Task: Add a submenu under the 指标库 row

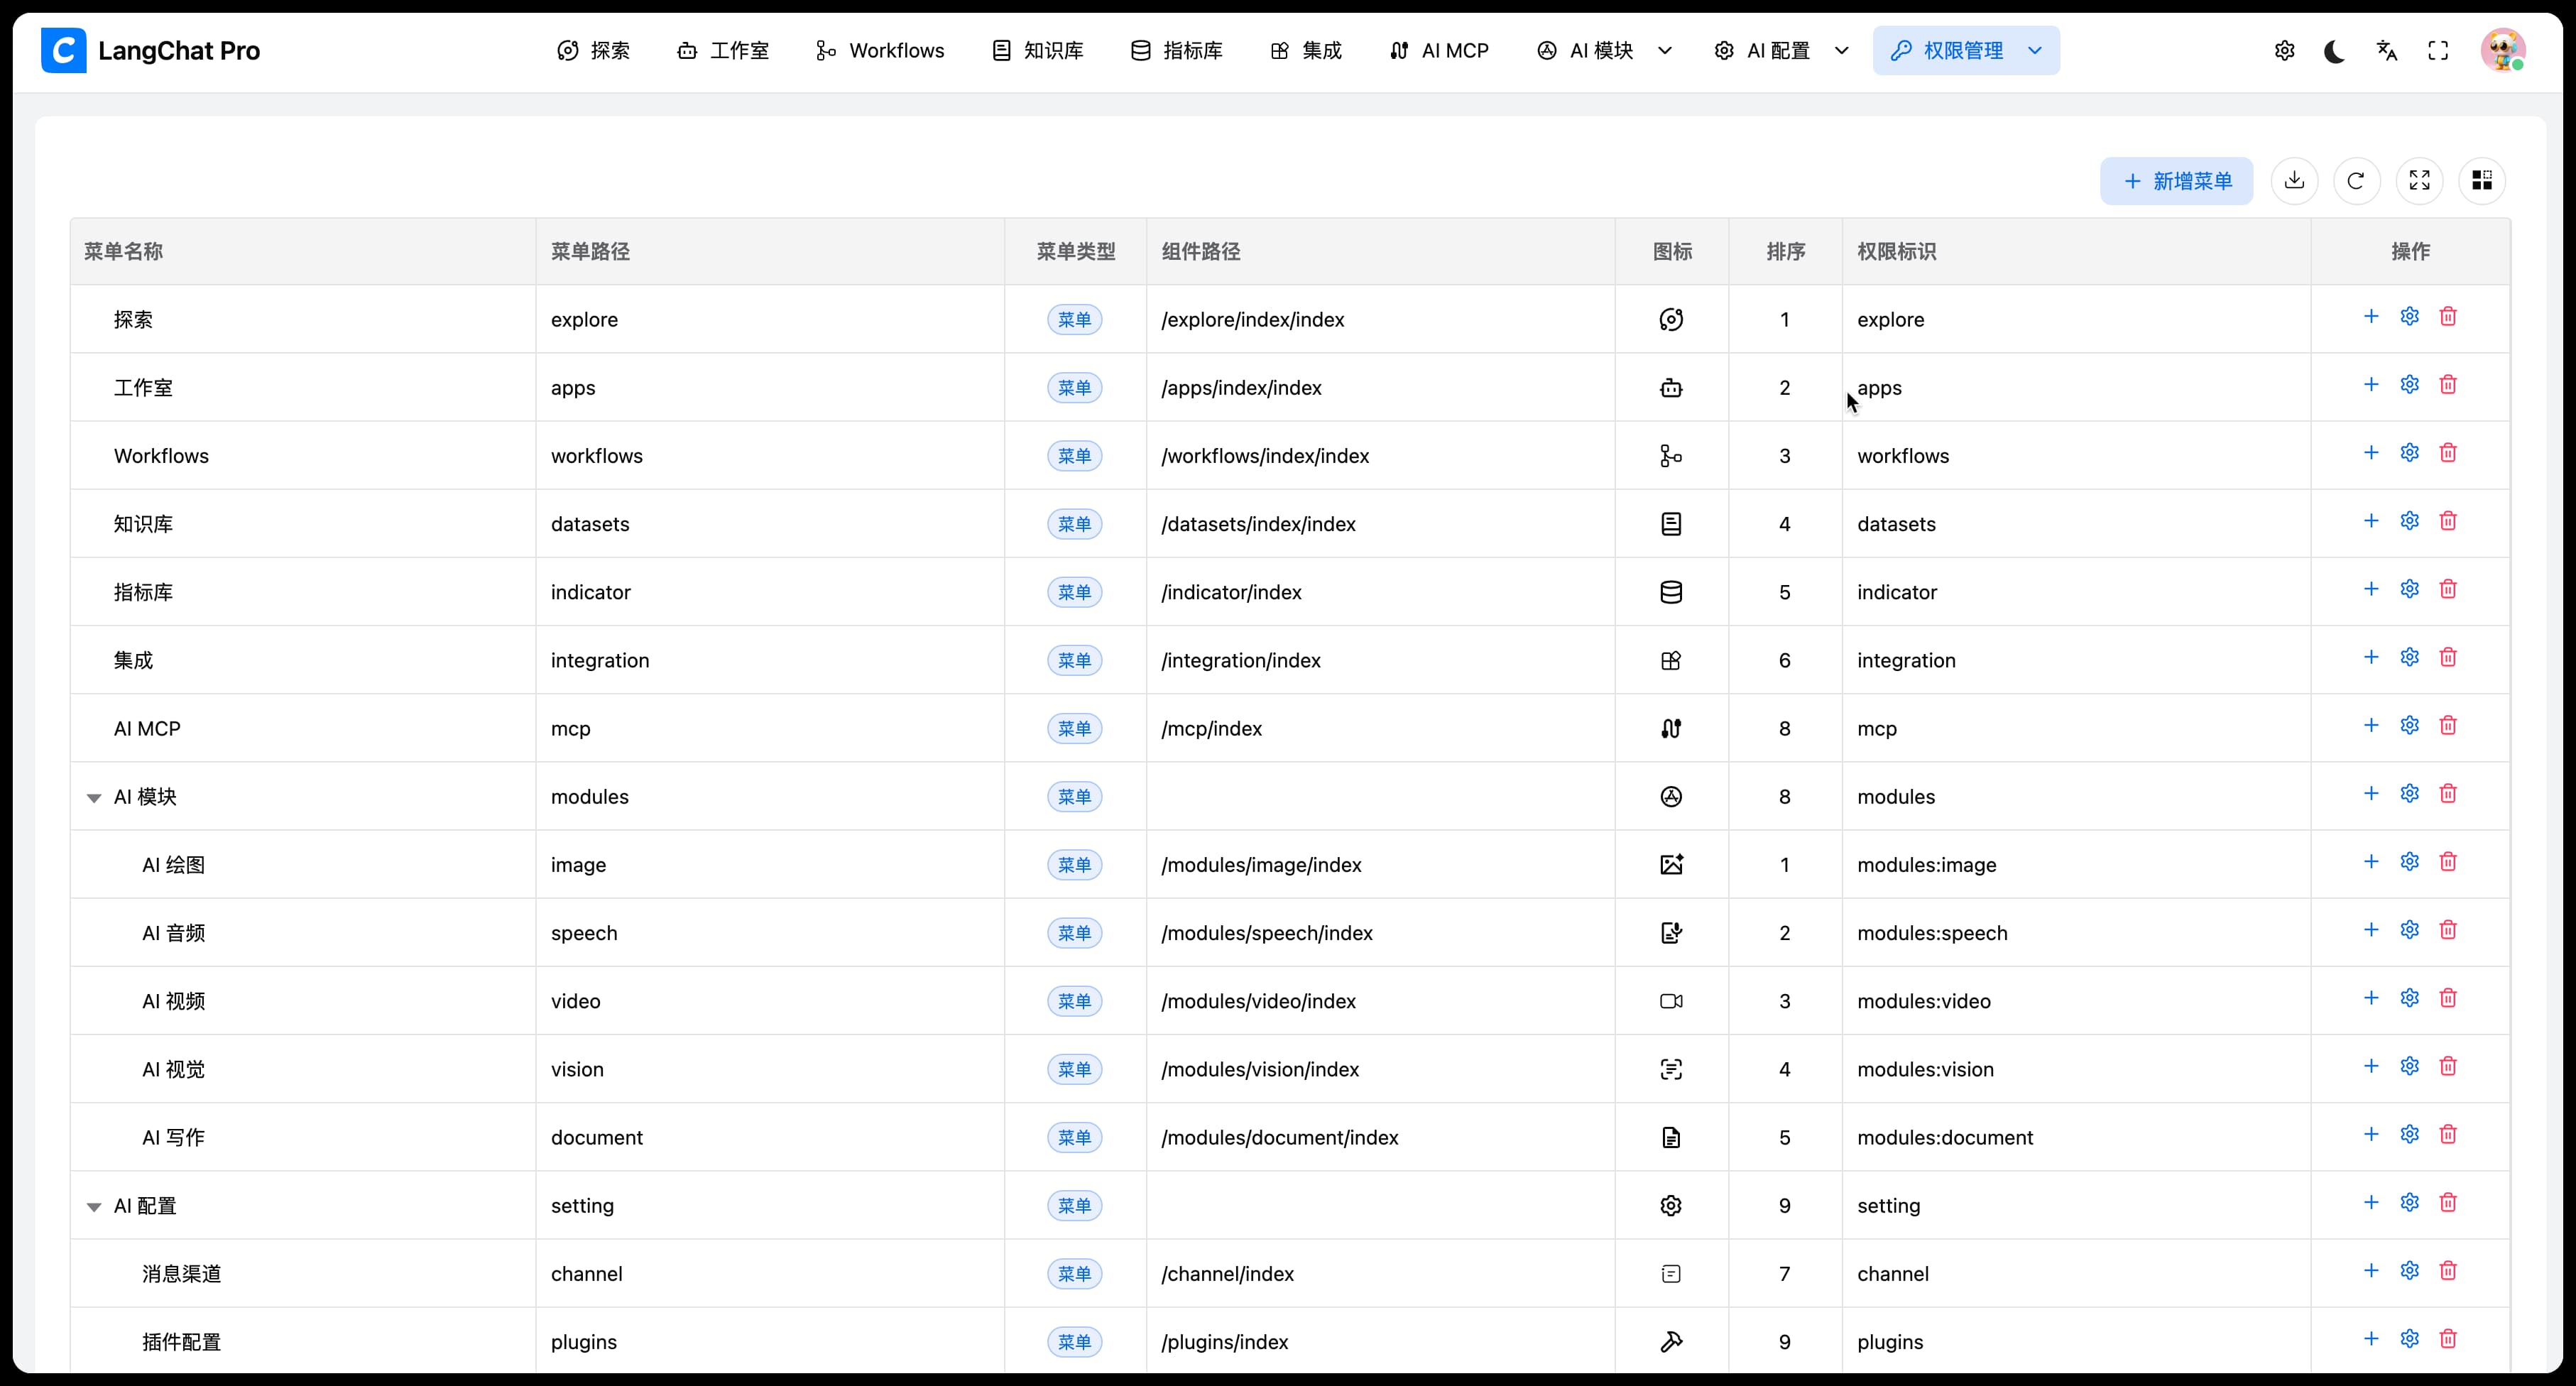Action: coord(2371,589)
